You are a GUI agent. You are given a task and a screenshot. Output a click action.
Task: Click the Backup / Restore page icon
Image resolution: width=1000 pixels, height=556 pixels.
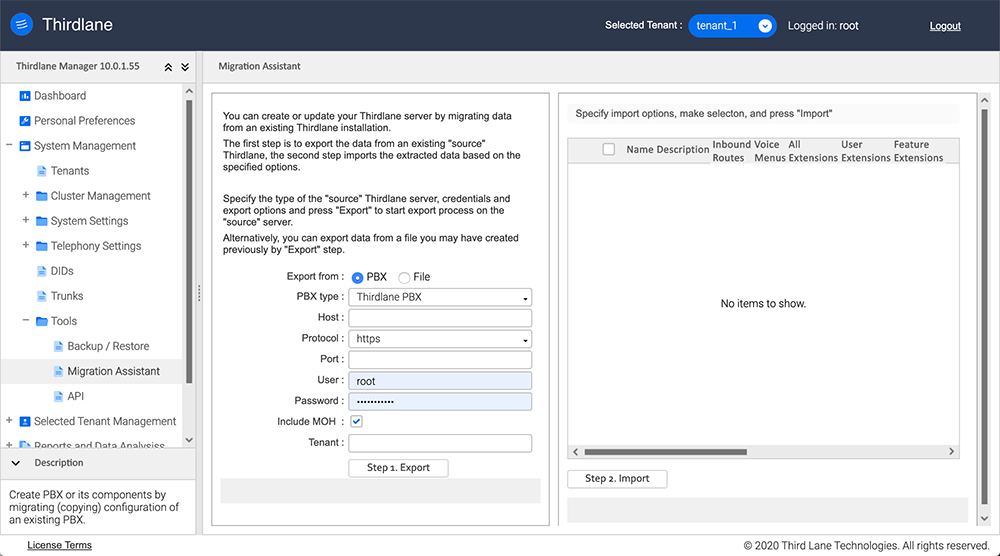[x=59, y=346]
